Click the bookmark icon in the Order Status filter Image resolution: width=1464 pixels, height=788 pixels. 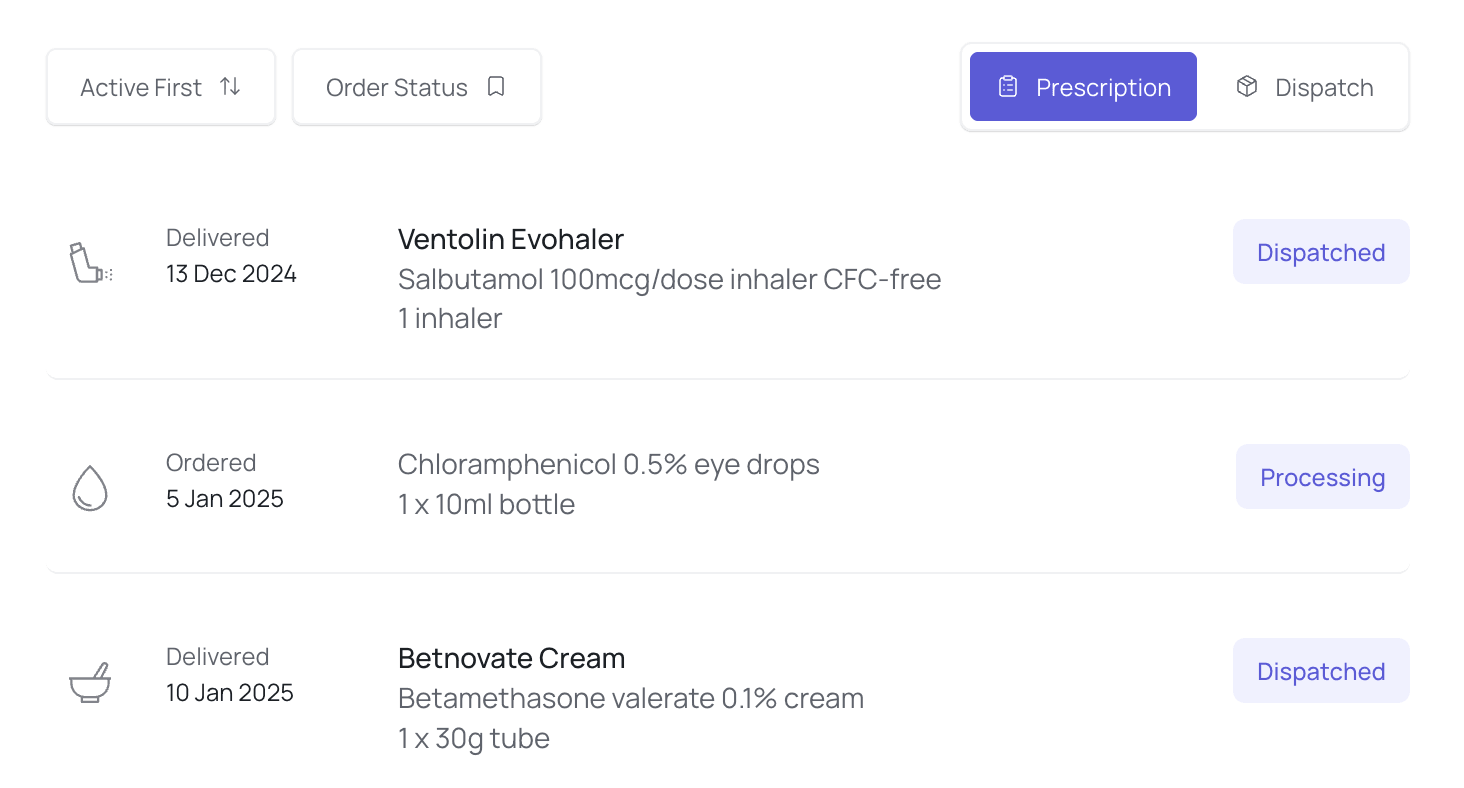[x=496, y=86]
